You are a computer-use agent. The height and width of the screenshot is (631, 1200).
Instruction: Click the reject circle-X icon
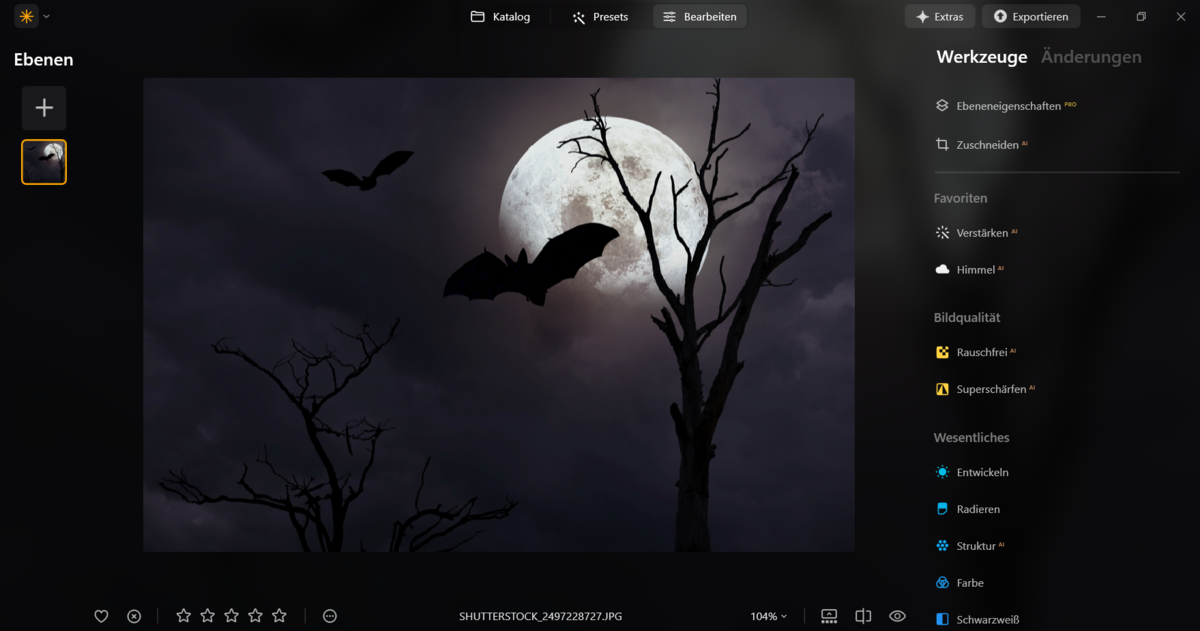pos(134,616)
